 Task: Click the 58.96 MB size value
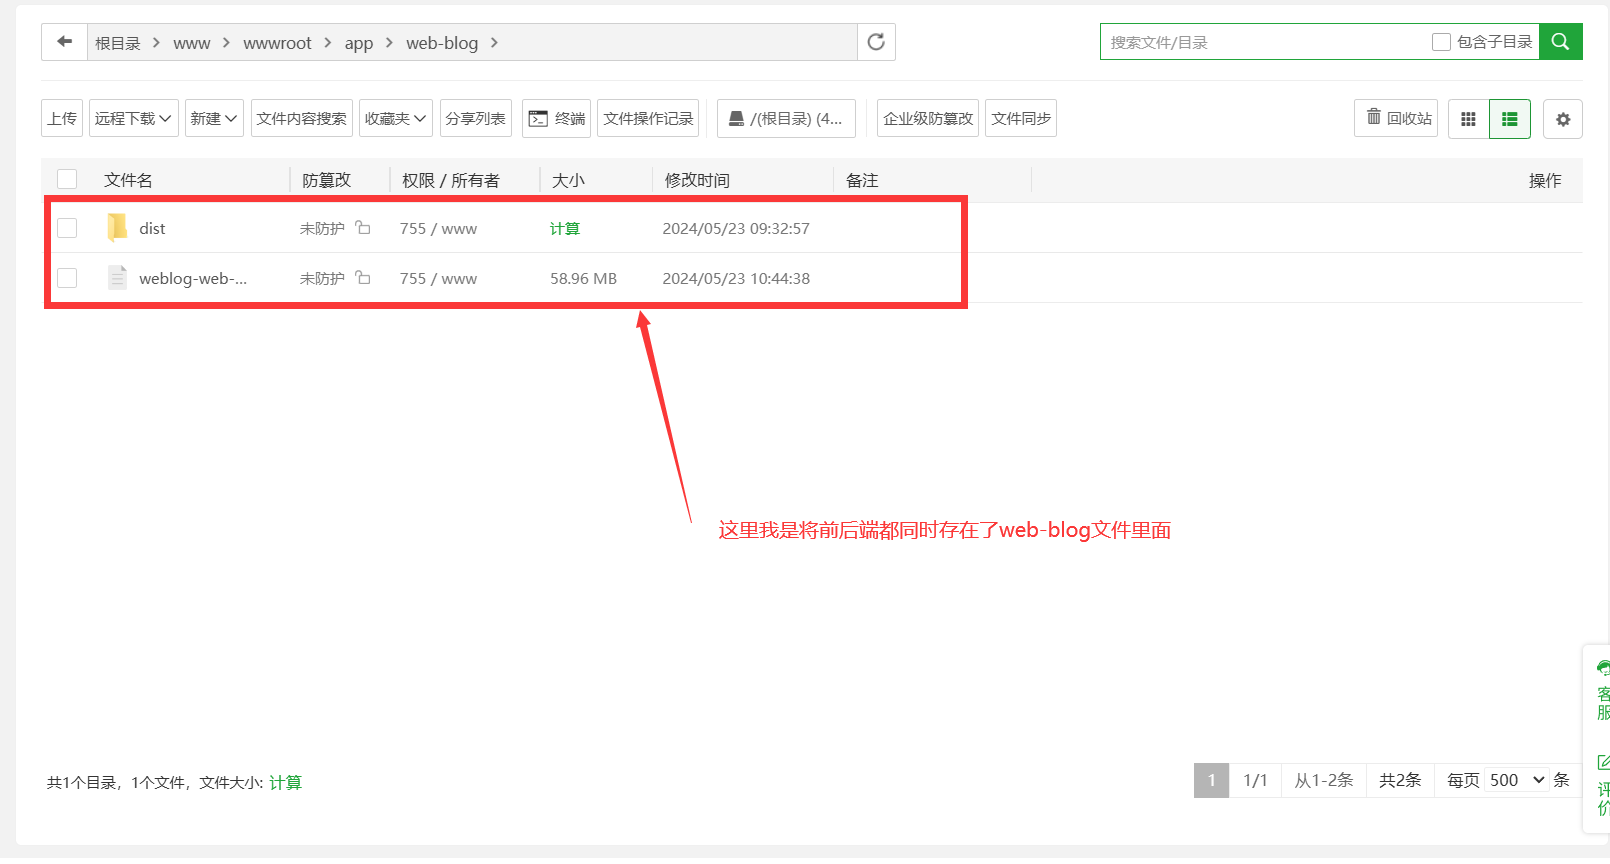583,278
